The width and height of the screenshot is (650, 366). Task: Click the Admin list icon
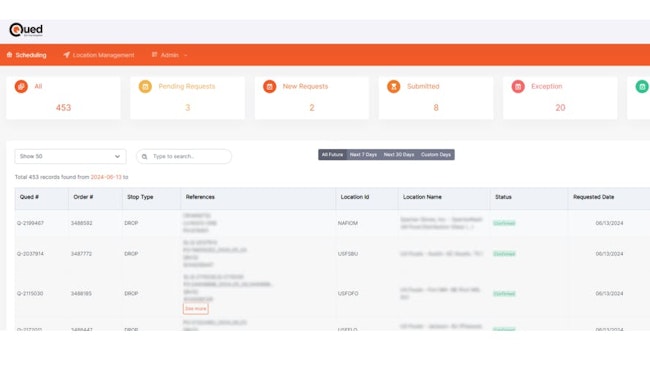pos(154,55)
